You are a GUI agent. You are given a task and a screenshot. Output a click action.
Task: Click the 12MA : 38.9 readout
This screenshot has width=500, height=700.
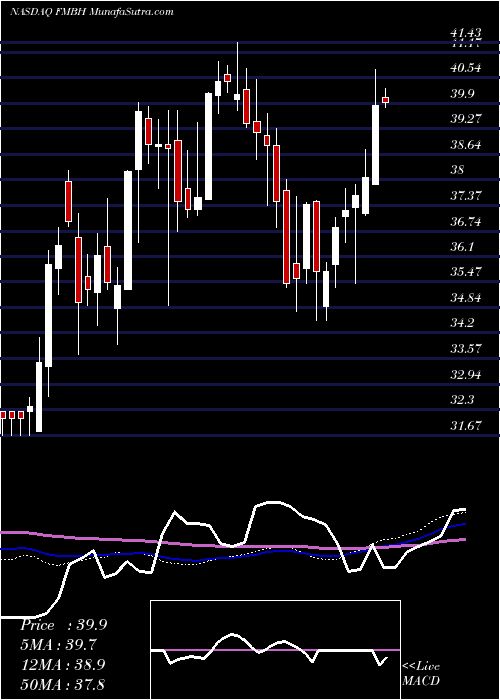click(x=63, y=664)
